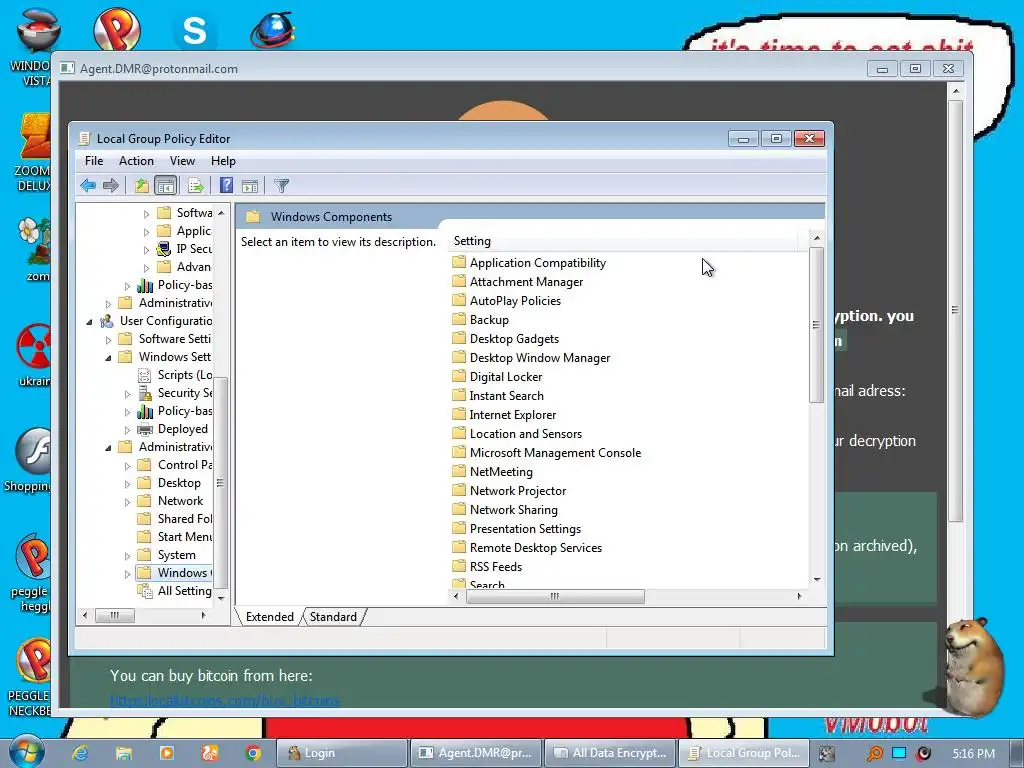Open the Skype desktop shortcut
Image resolution: width=1024 pixels, height=768 pixels.
pyautogui.click(x=194, y=31)
